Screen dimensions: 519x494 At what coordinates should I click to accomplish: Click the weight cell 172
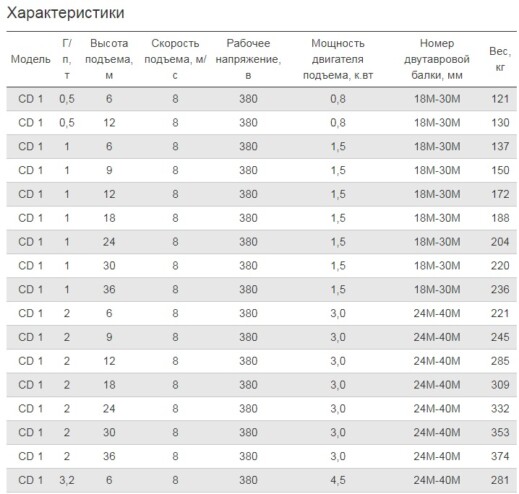(500, 194)
